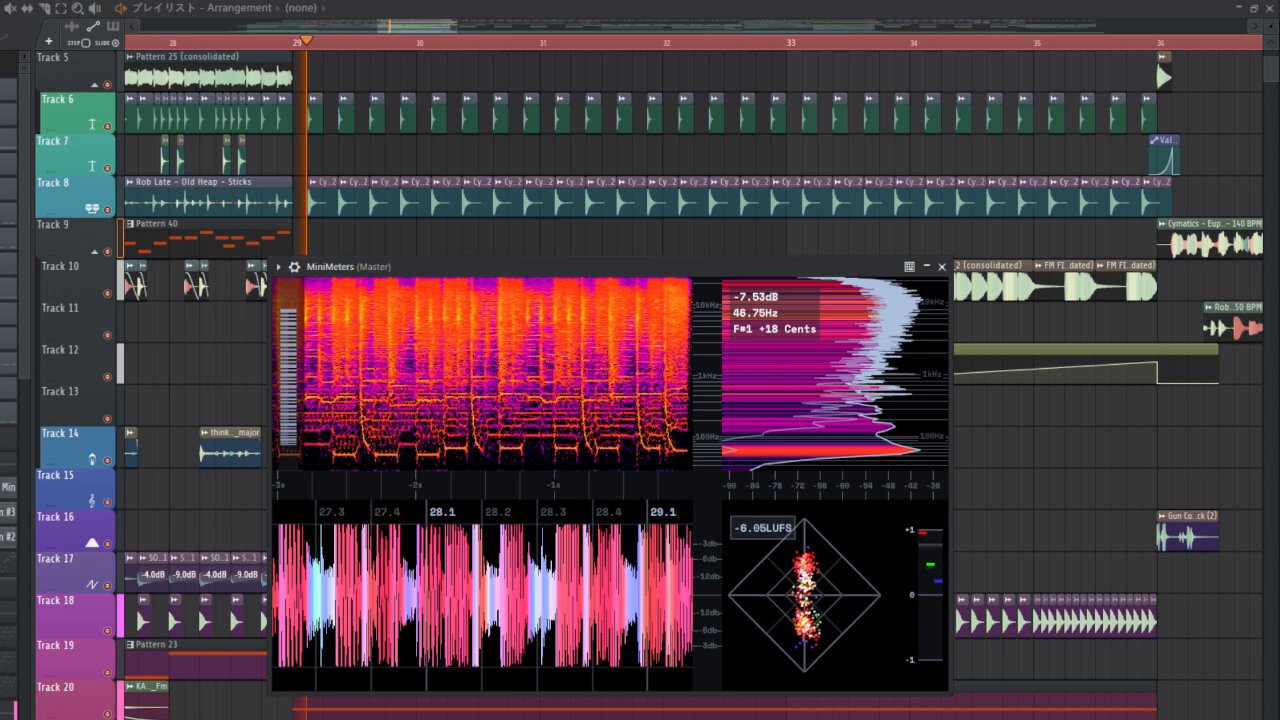1280x720 pixels.
Task: Open the Pattern 40 clip menu
Action: click(130, 224)
